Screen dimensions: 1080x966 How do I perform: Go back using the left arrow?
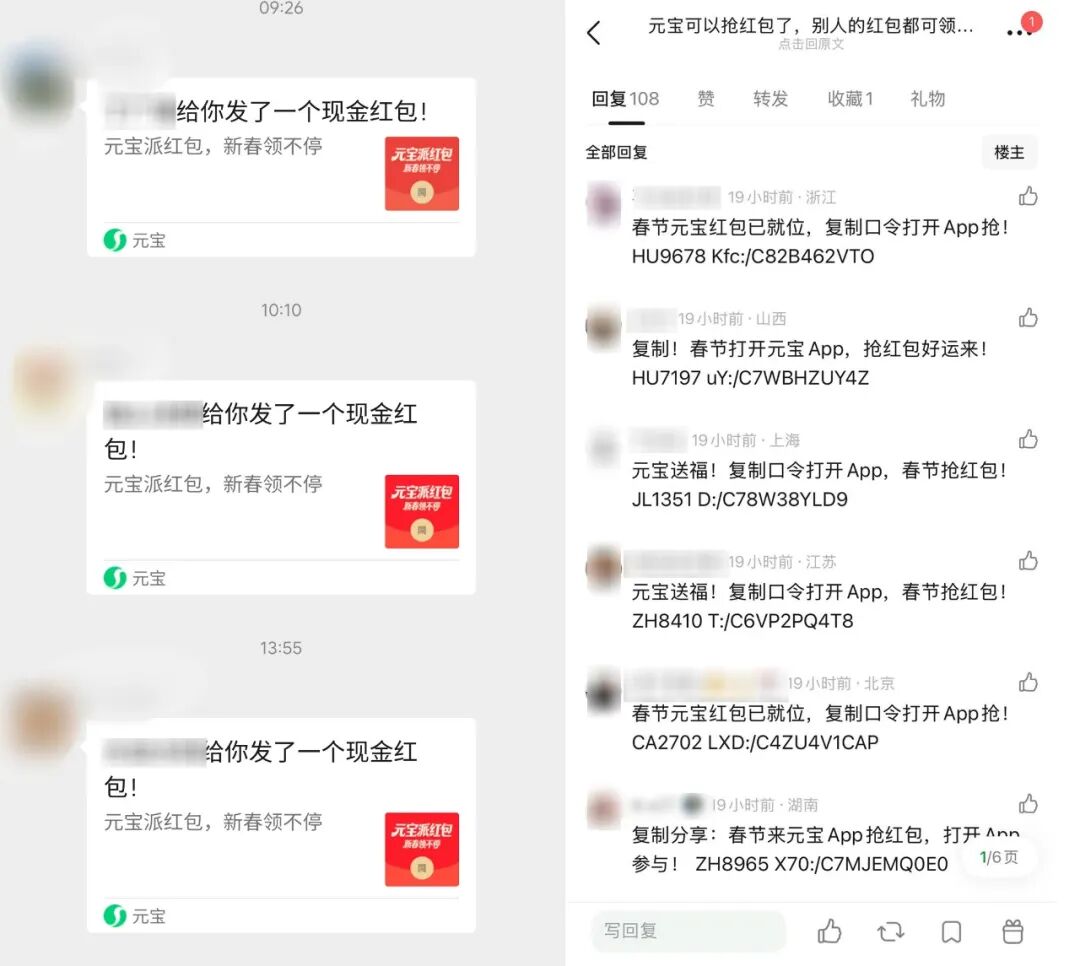tap(594, 32)
